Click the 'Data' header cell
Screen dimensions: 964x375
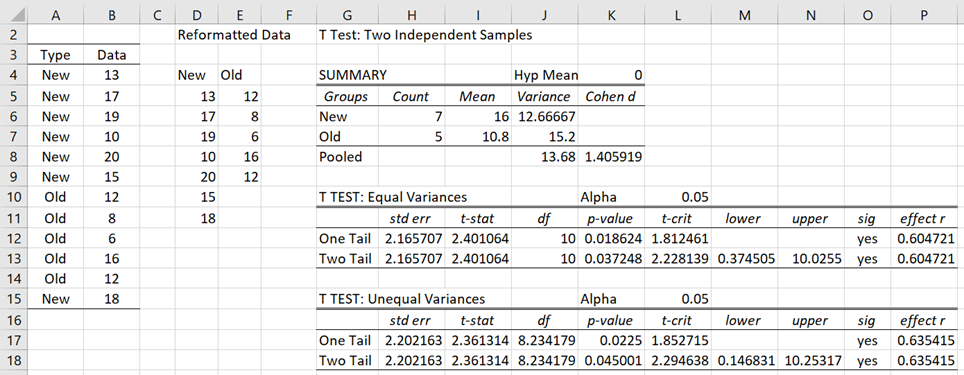pyautogui.click(x=111, y=55)
